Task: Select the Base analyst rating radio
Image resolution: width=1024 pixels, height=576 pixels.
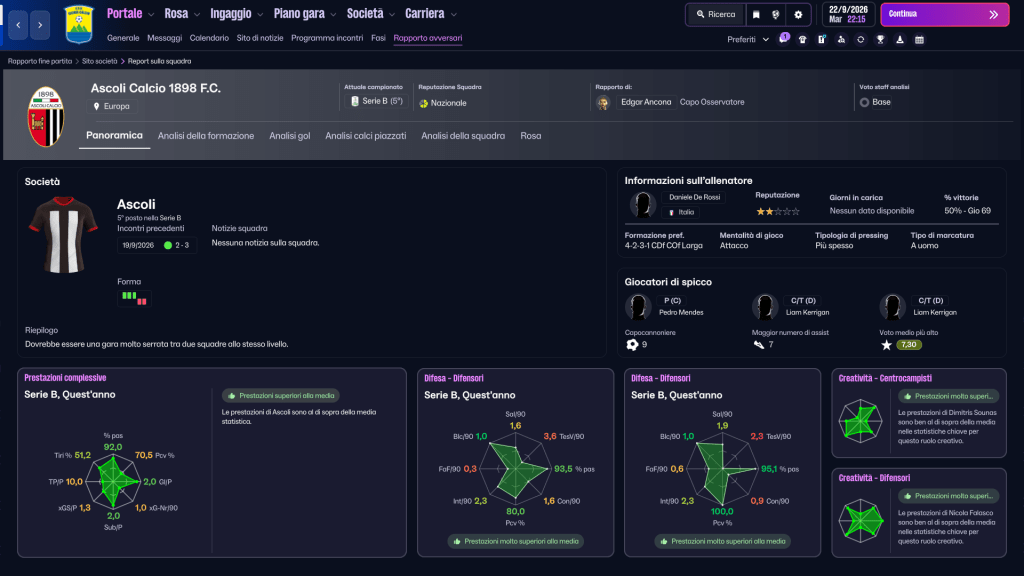Action: 864,103
